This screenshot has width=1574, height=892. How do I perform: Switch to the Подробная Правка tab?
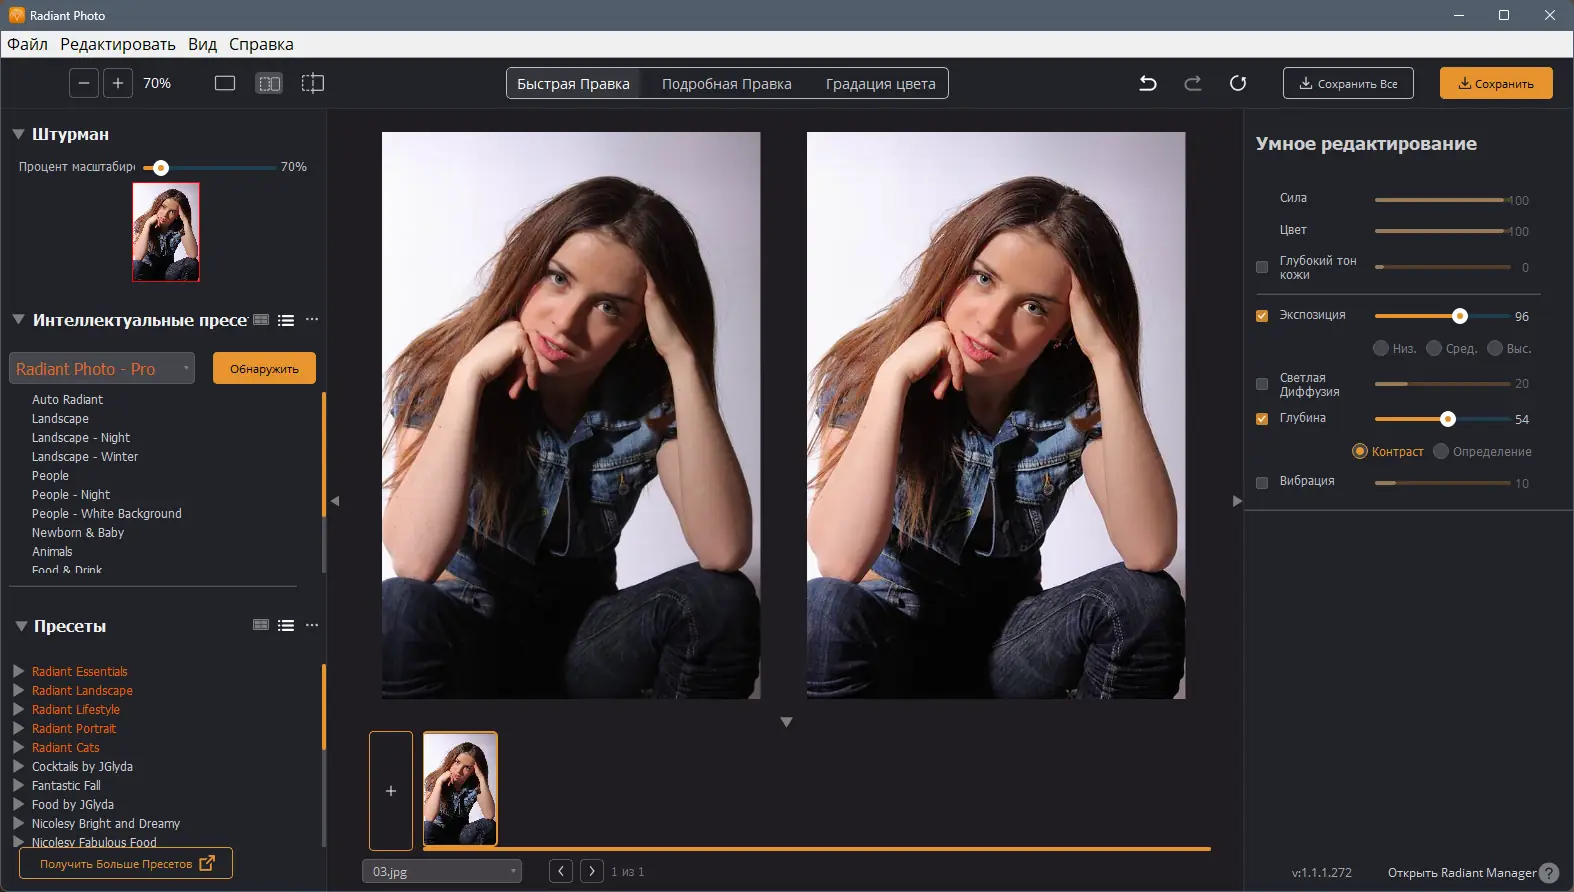pyautogui.click(x=727, y=84)
